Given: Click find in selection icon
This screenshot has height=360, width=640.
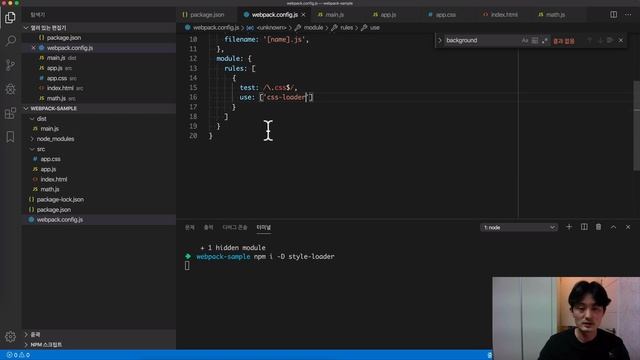Looking at the screenshot, I should coord(610,40).
